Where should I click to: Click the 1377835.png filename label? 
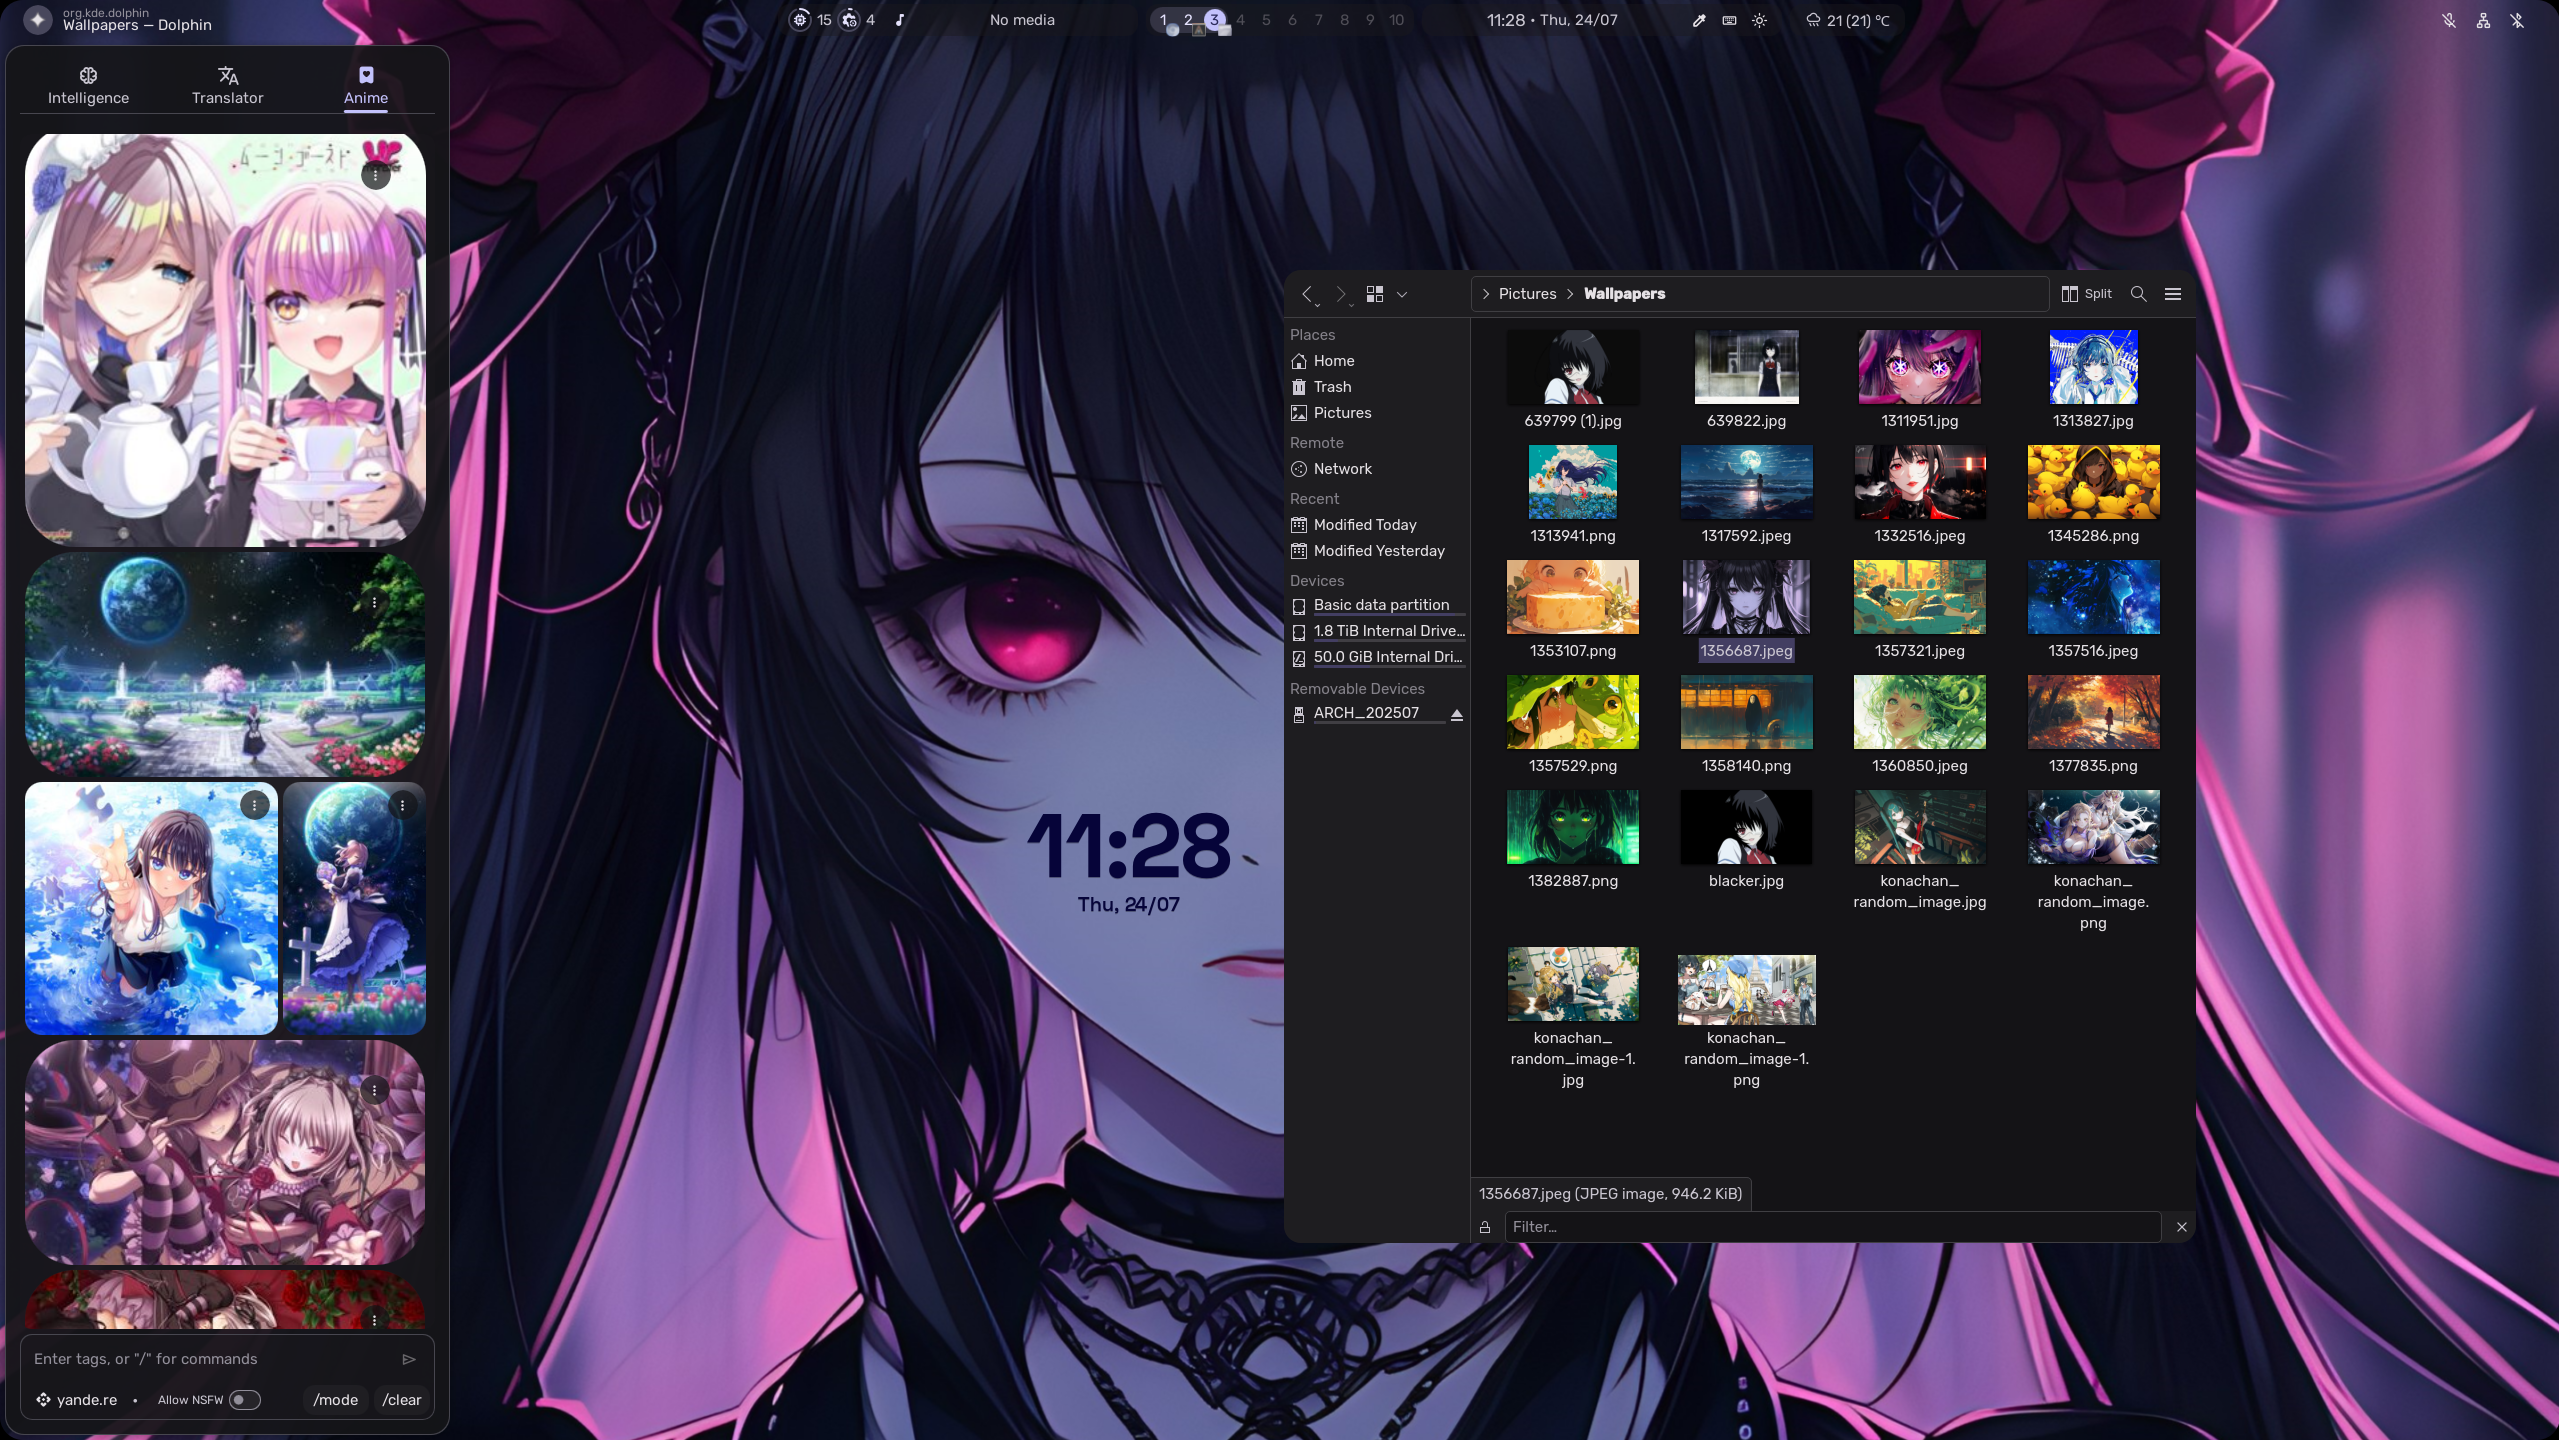click(2093, 766)
